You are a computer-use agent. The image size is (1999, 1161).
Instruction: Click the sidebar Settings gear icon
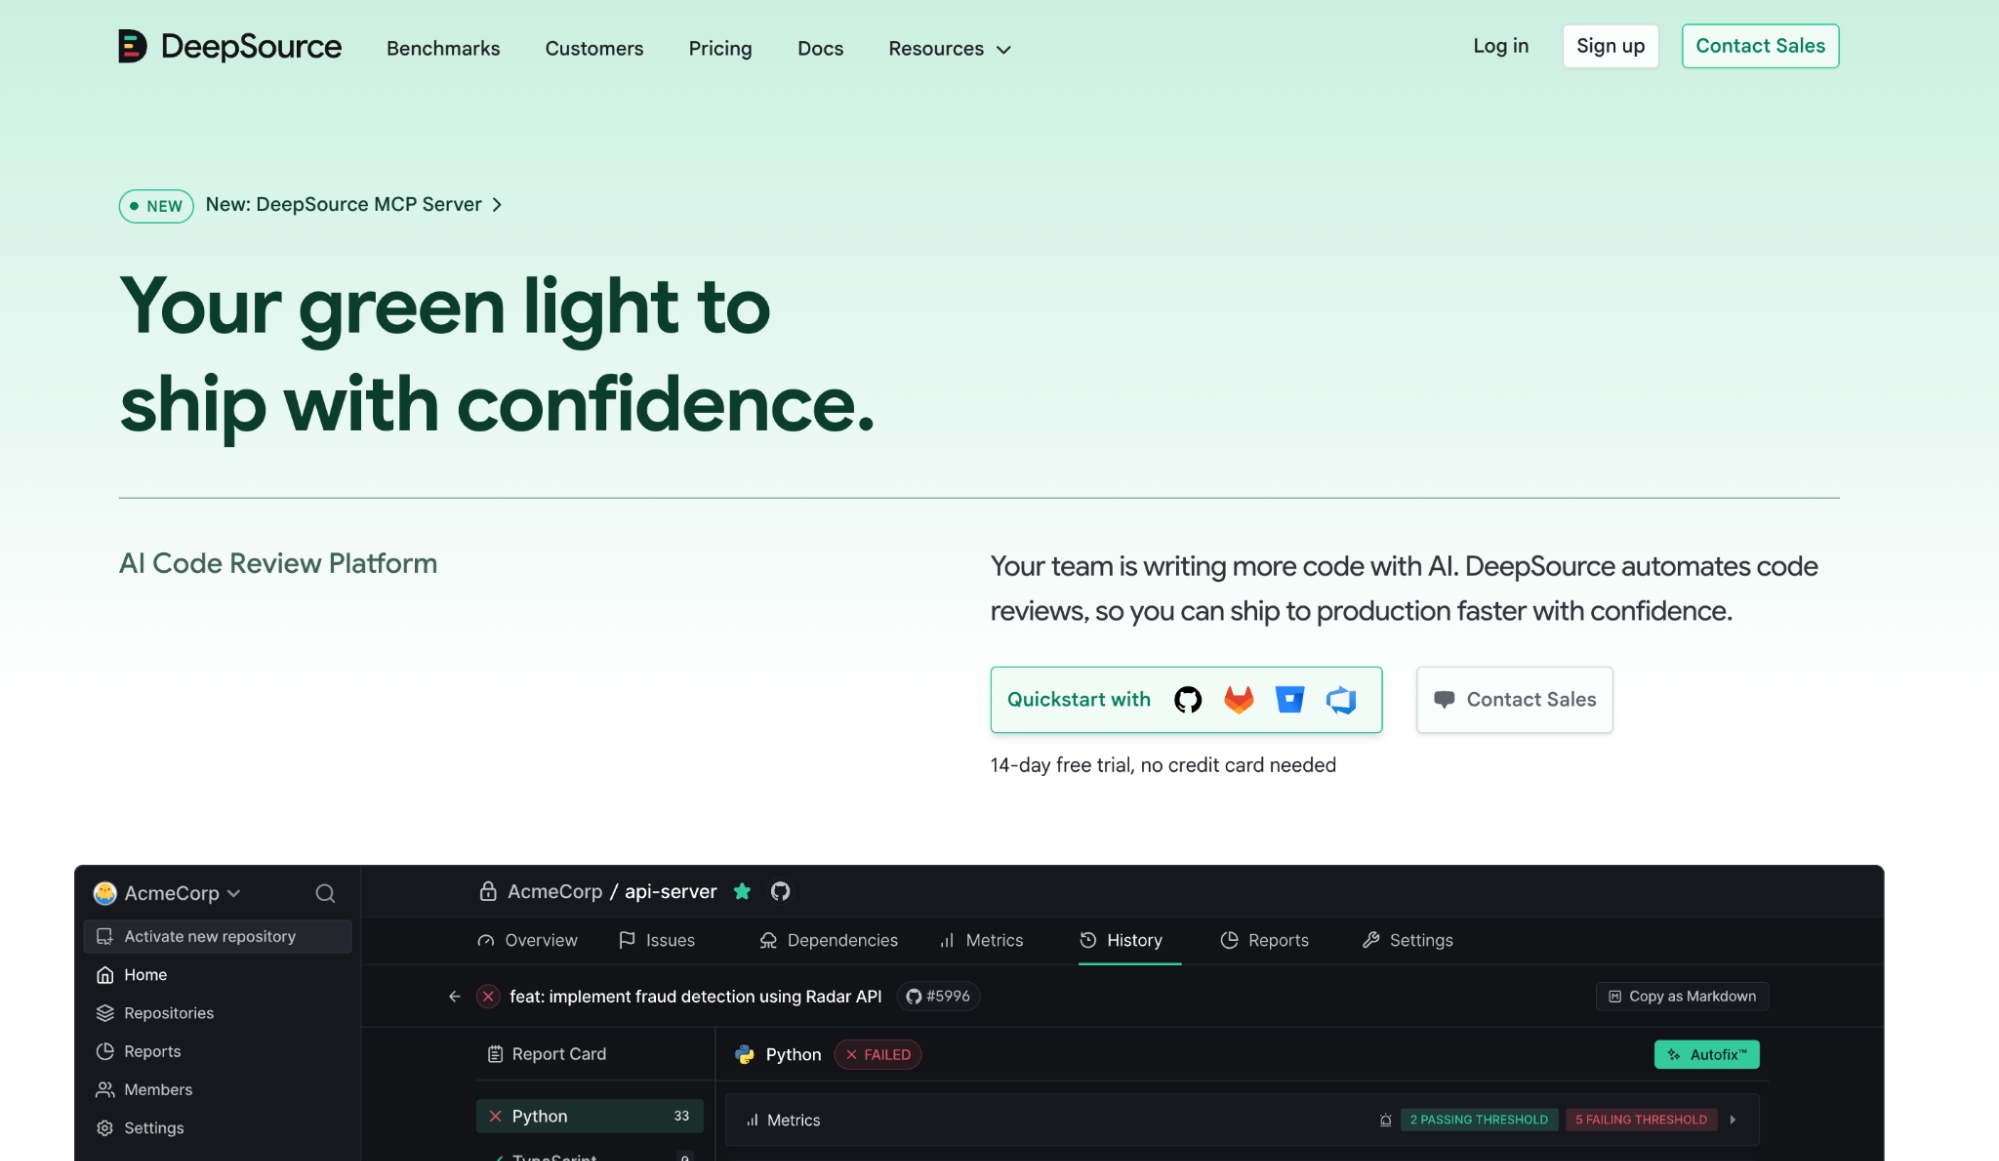(x=105, y=1128)
